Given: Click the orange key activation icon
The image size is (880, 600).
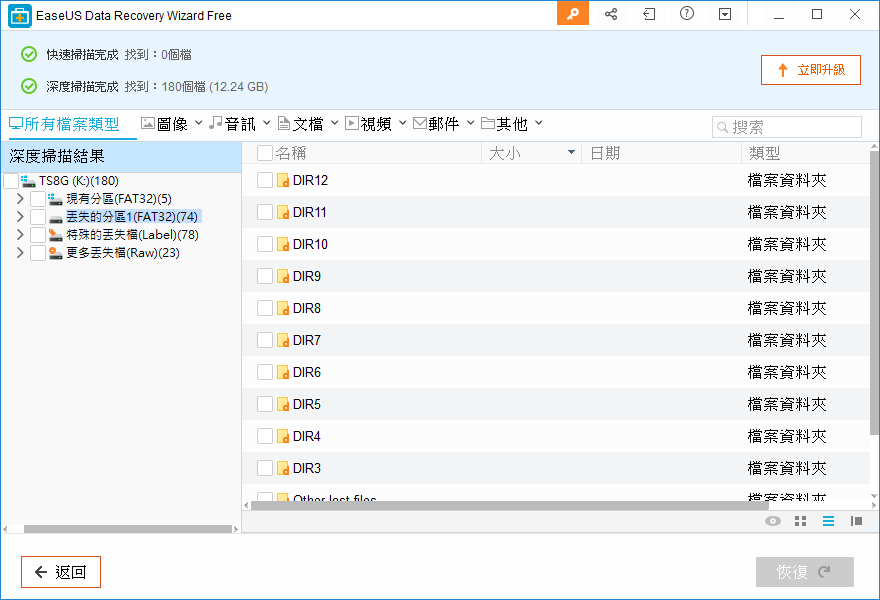Looking at the screenshot, I should [x=572, y=14].
